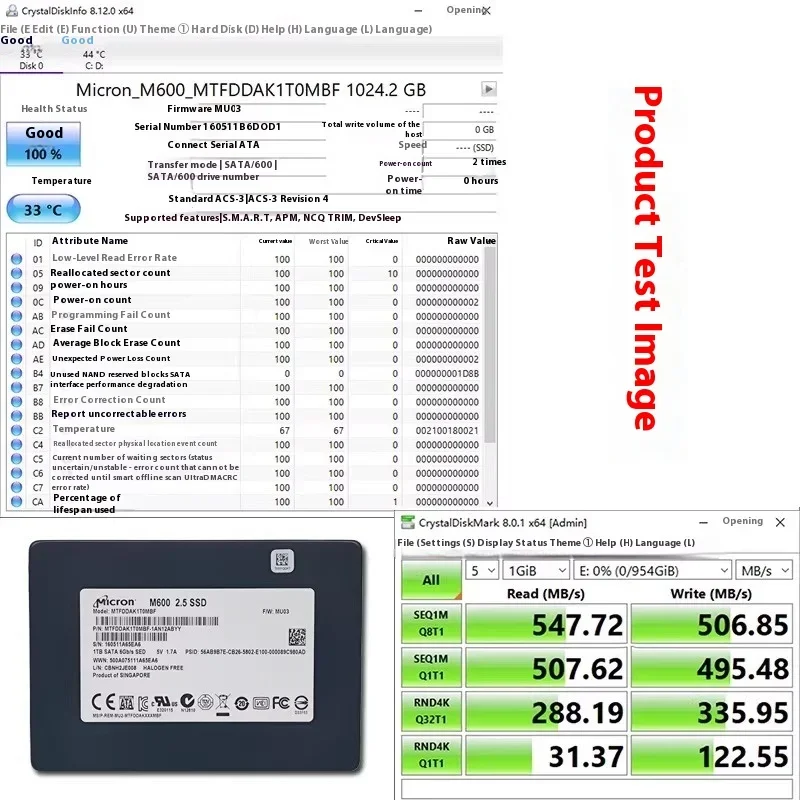The width and height of the screenshot is (800, 800).
Task: Click status circle for Reallocated sector count
Action: click(x=16, y=273)
